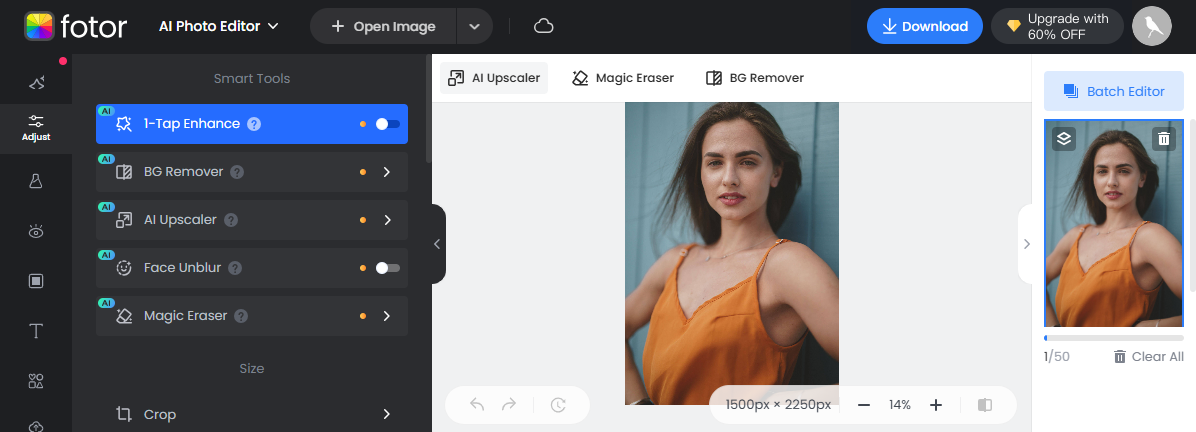Expand the Magic Eraser panel arrow
1196x432 pixels.
(387, 316)
